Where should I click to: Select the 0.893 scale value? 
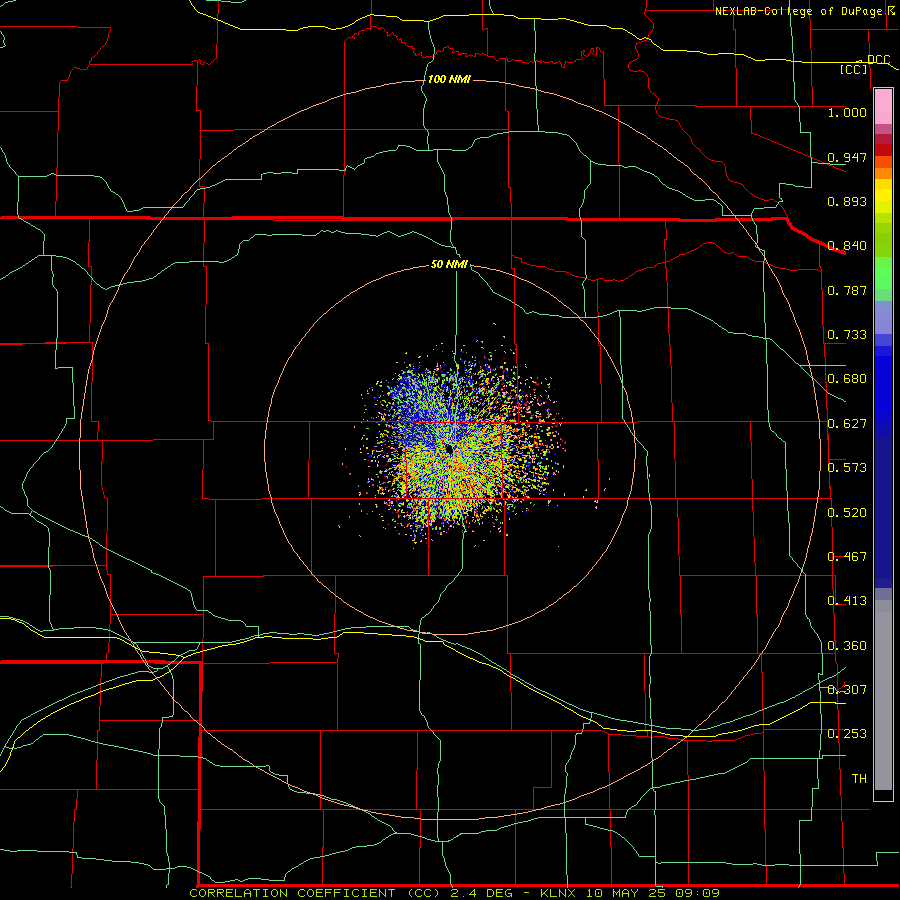(x=847, y=201)
